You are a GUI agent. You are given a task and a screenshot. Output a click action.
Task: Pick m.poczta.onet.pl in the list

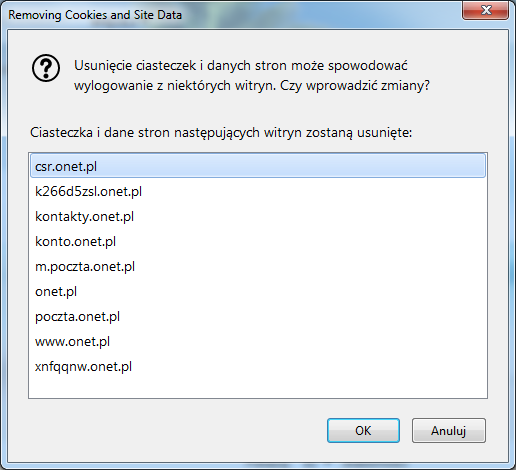(x=258, y=266)
